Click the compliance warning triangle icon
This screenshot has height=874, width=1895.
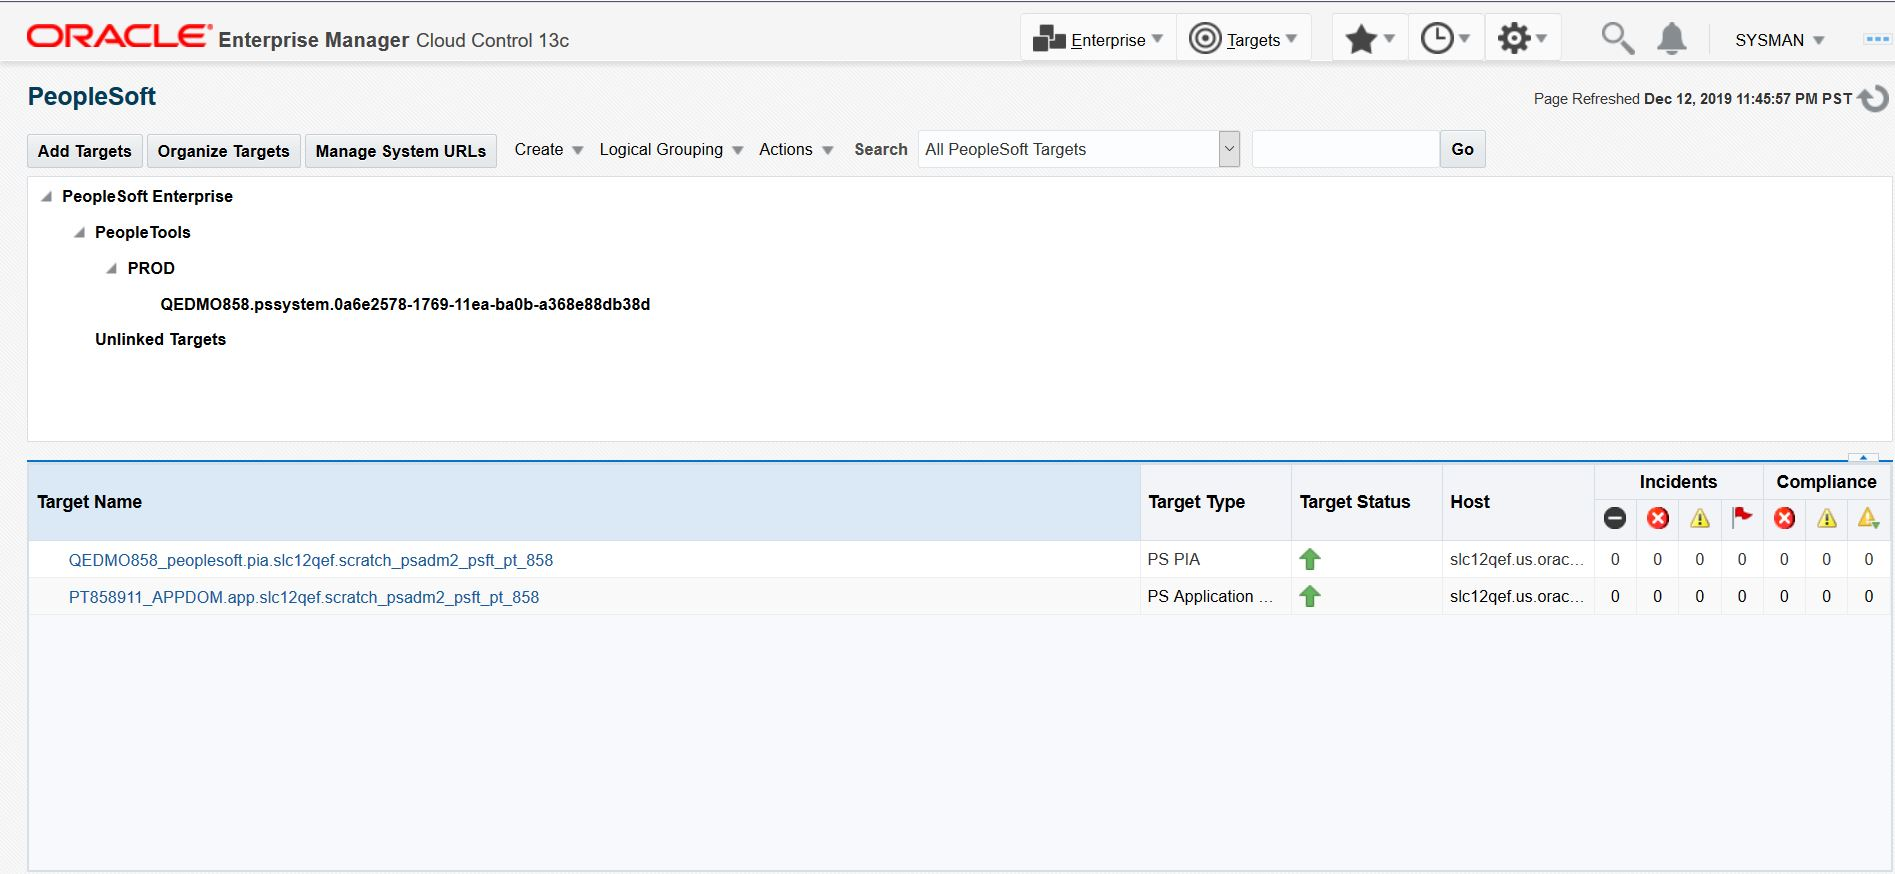tap(1827, 518)
